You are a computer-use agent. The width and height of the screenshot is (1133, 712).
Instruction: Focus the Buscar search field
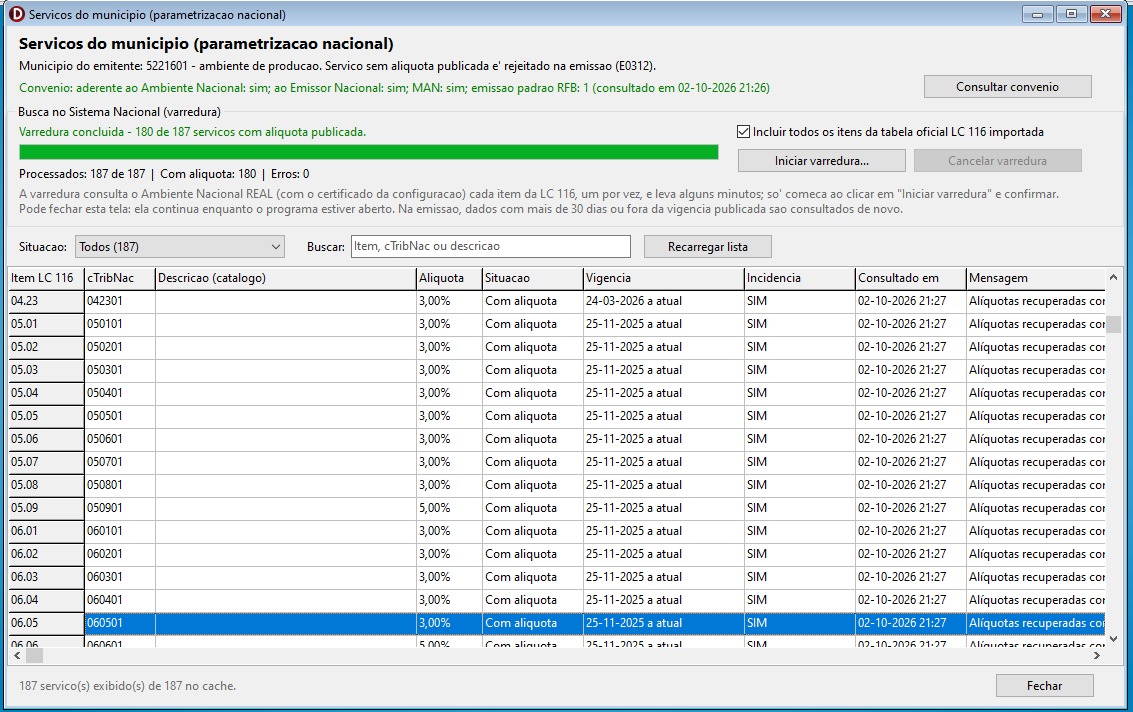click(491, 246)
